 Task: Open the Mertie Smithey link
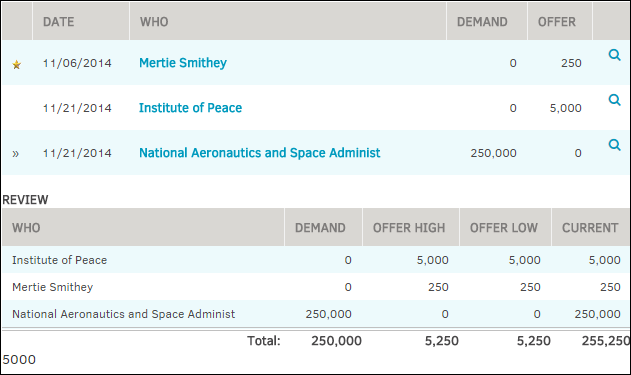coord(183,63)
